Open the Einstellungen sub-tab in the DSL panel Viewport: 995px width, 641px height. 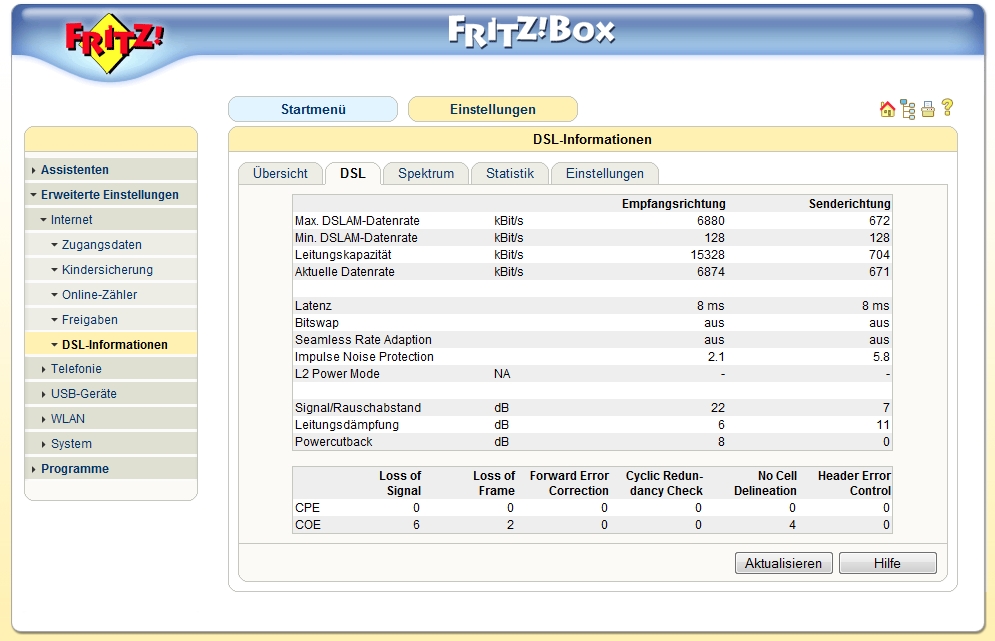[x=604, y=174]
